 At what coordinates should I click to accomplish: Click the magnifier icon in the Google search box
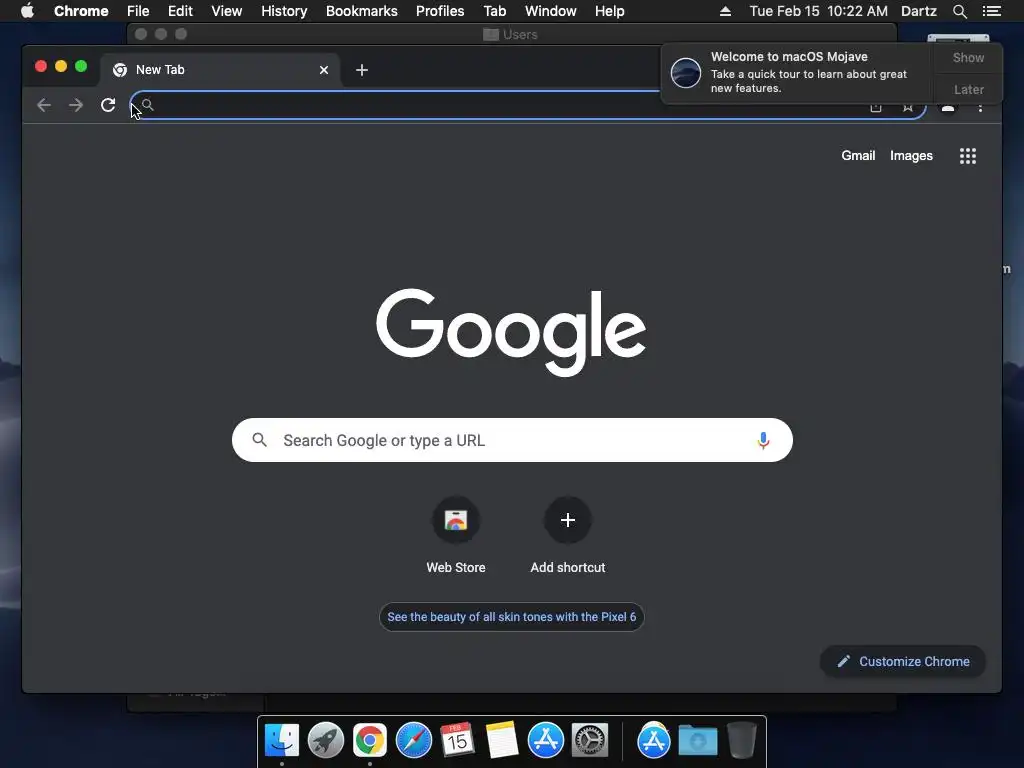coord(259,440)
